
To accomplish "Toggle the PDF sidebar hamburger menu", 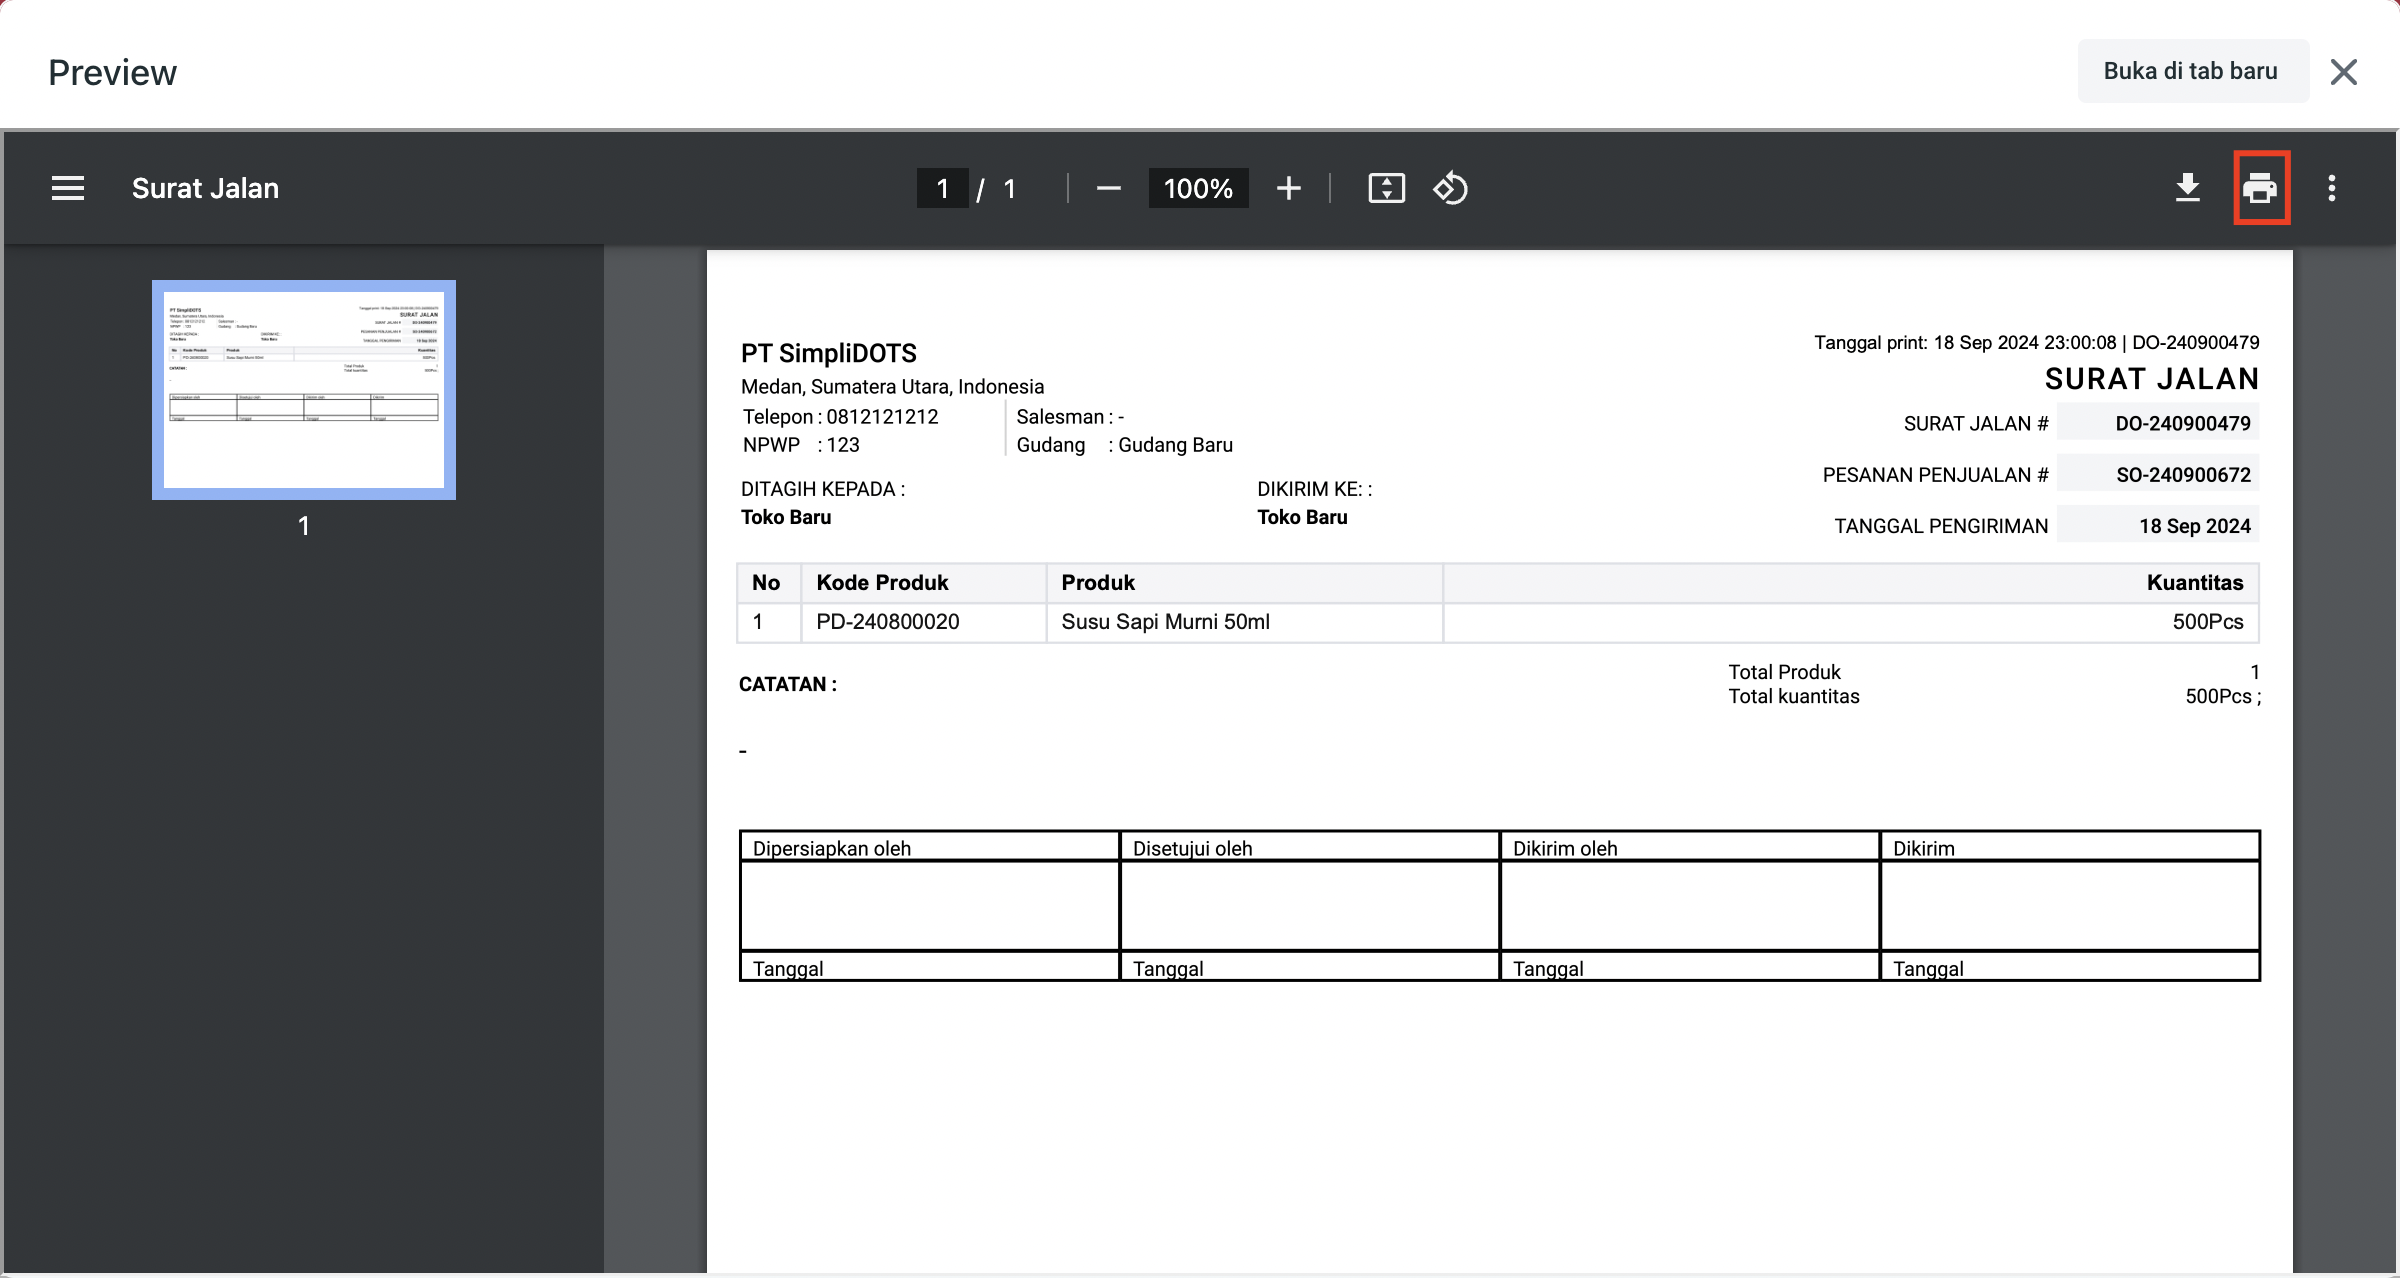I will [68, 188].
